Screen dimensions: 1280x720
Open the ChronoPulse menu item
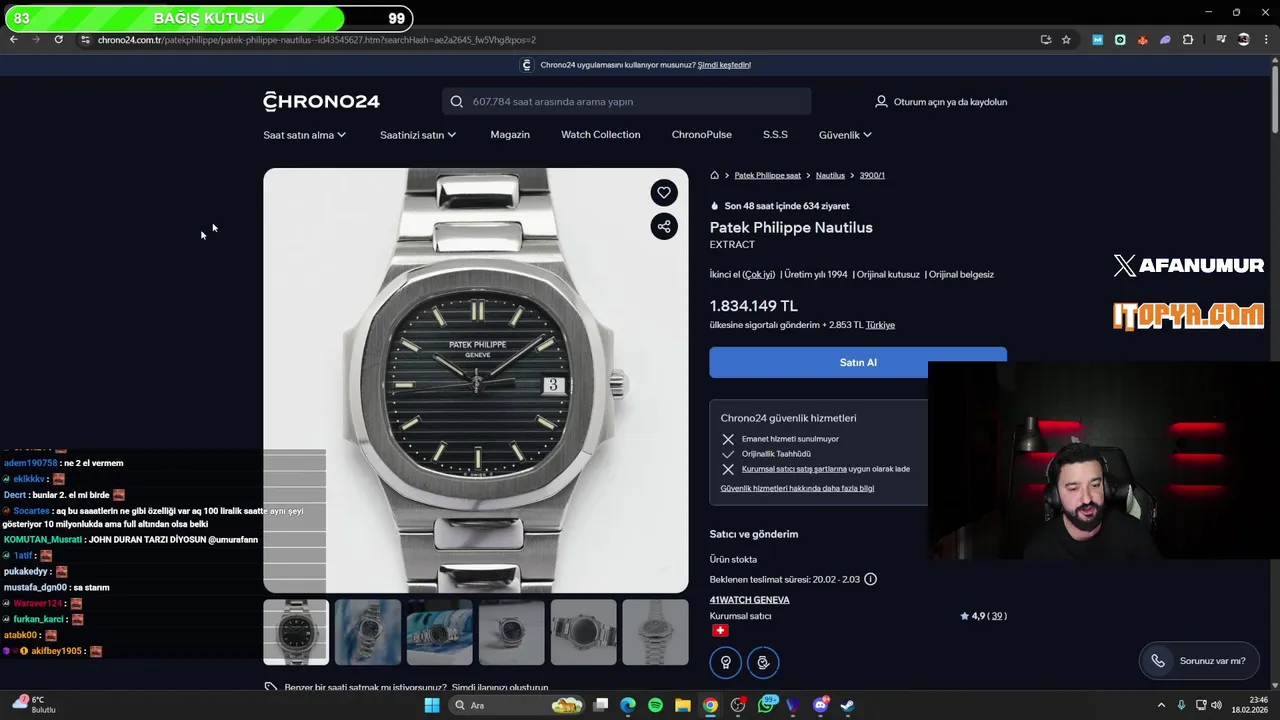pyautogui.click(x=701, y=134)
